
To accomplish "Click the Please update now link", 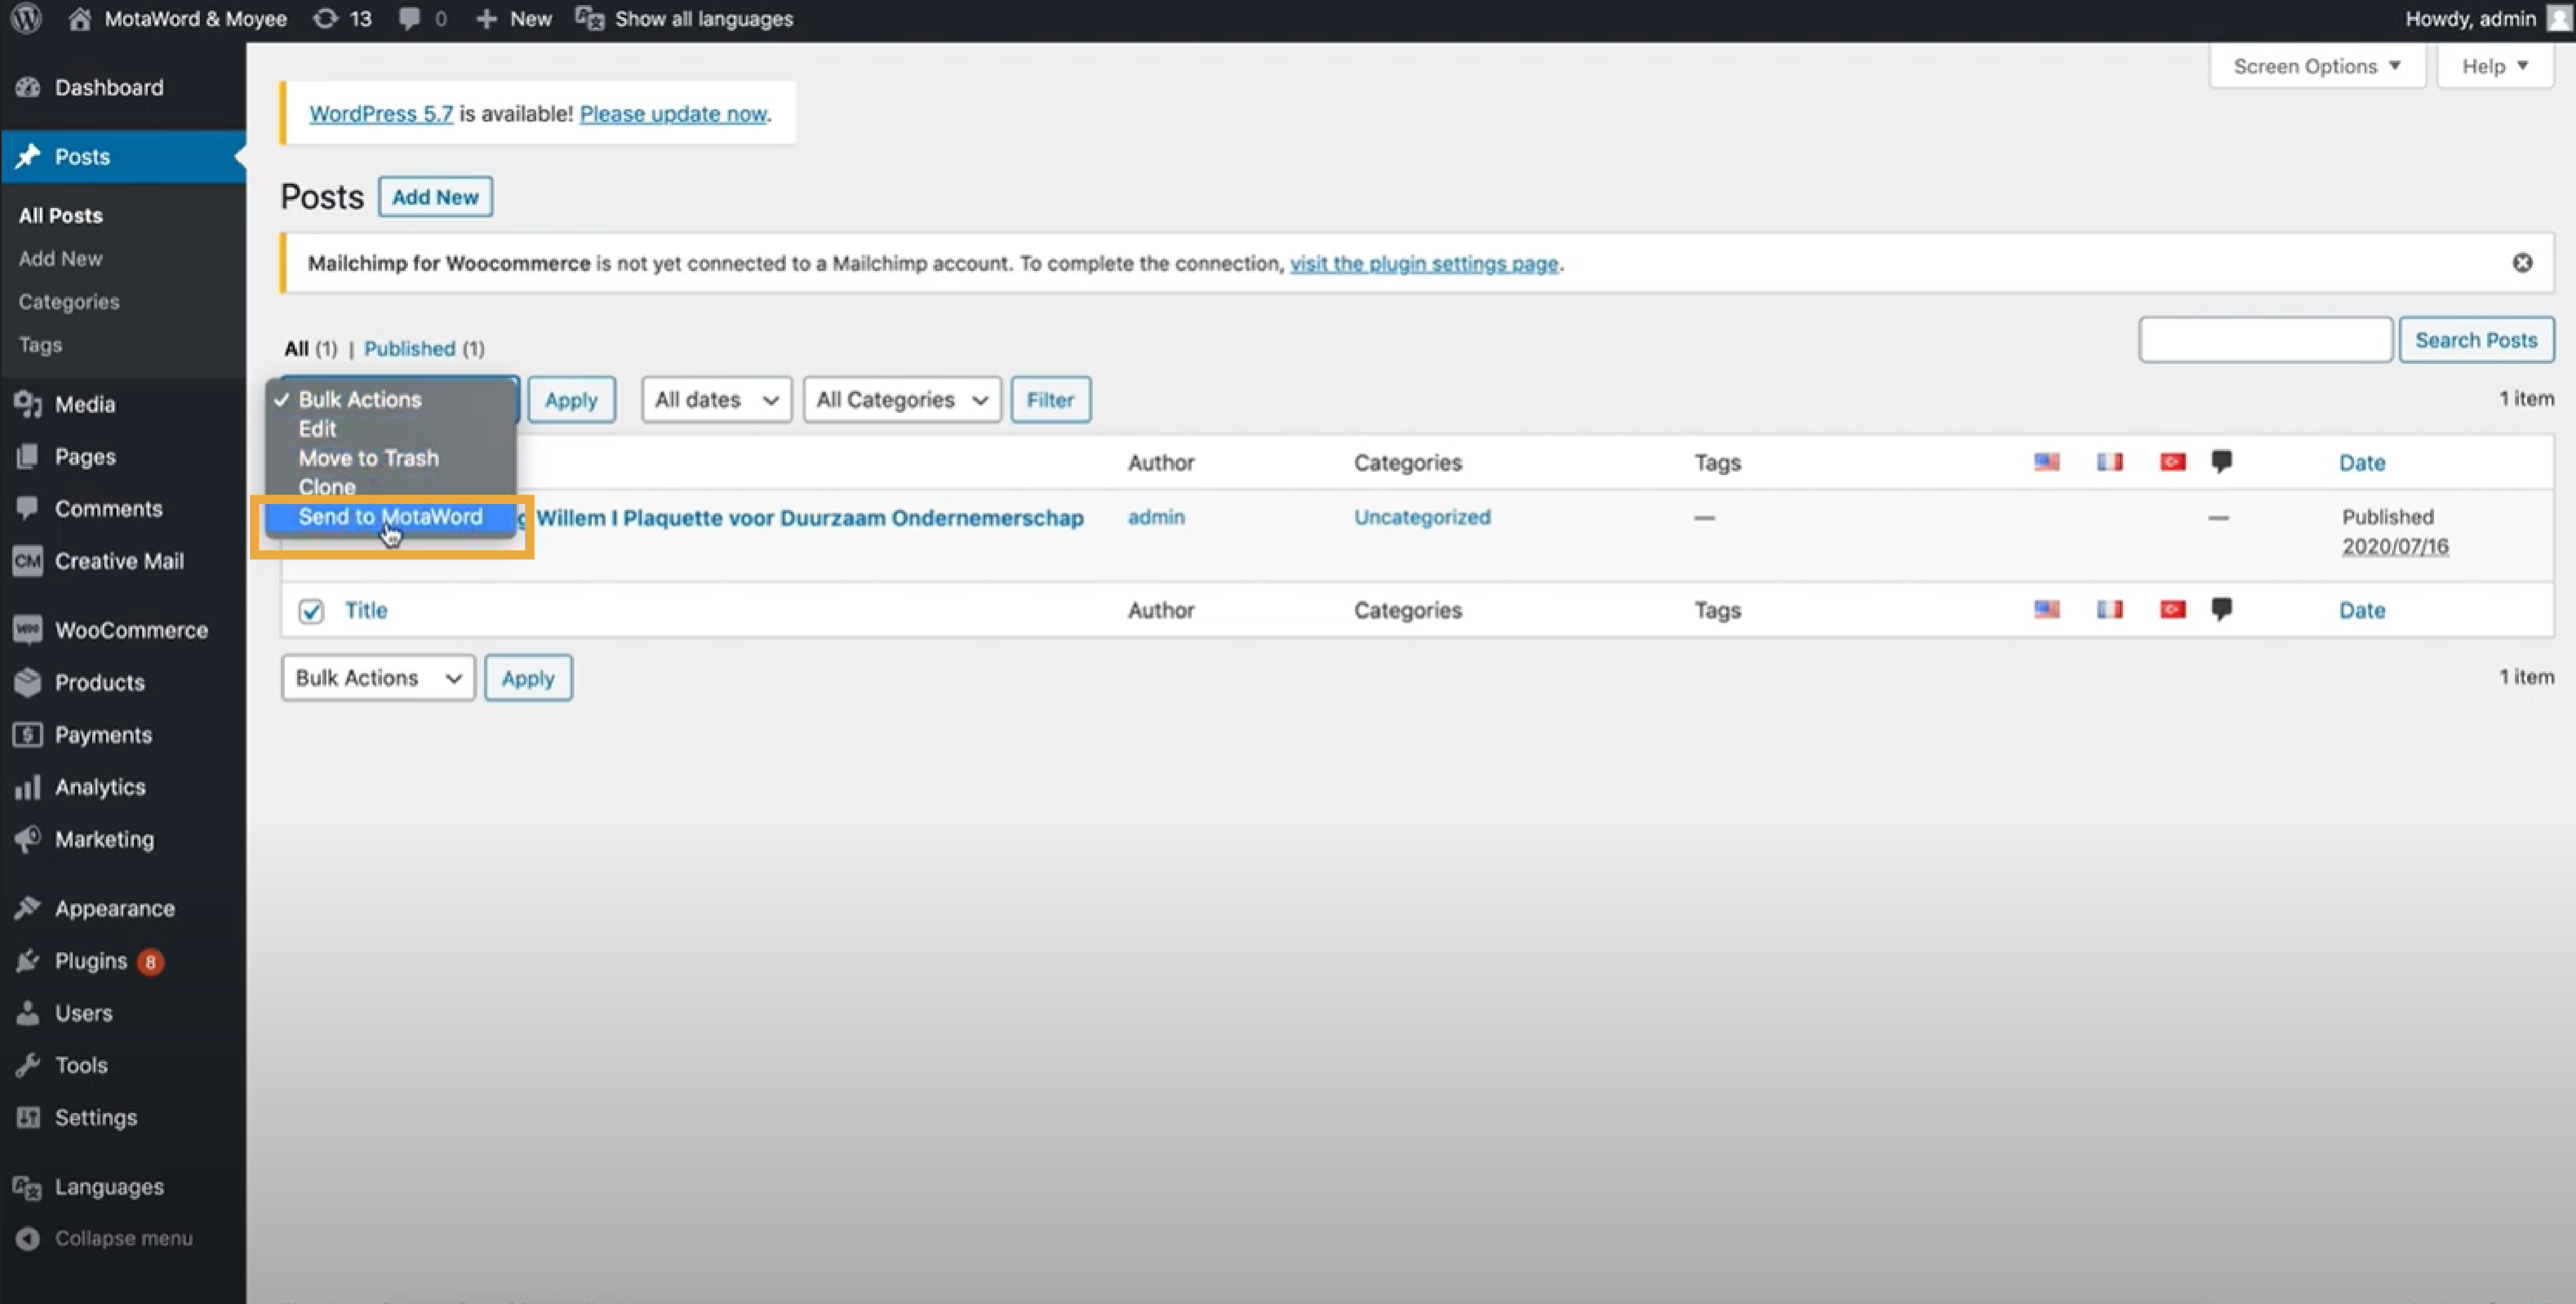I will pos(672,113).
